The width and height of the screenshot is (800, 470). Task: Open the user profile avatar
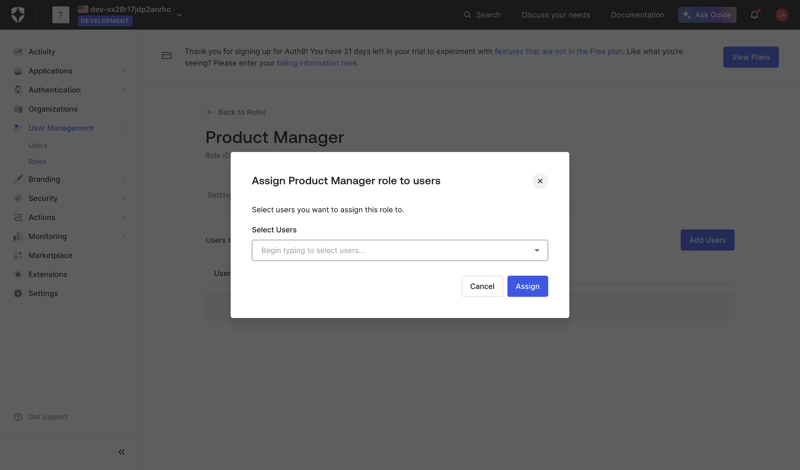(x=782, y=15)
